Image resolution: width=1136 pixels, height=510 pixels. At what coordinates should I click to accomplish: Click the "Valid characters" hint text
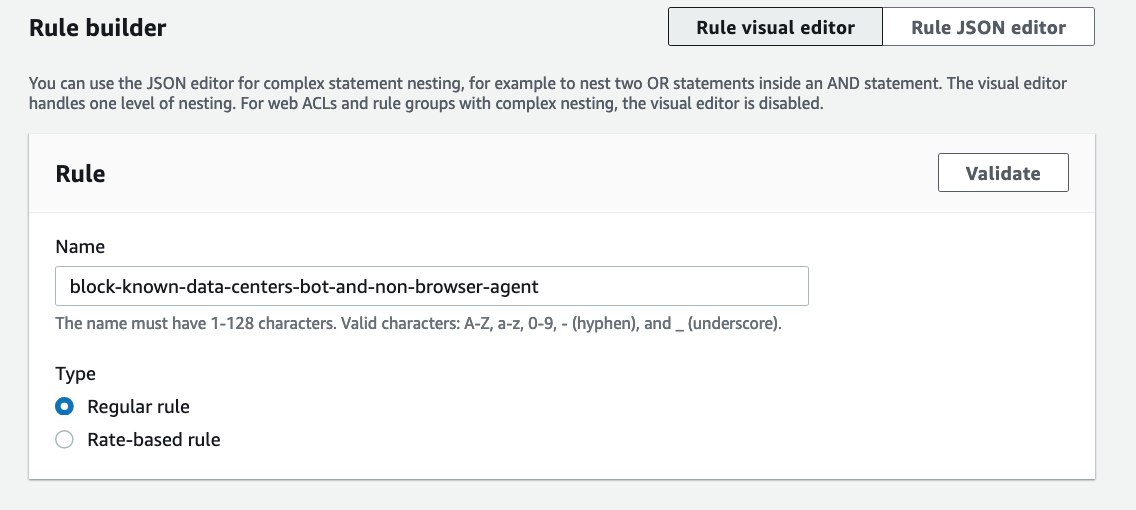(x=600, y=324)
